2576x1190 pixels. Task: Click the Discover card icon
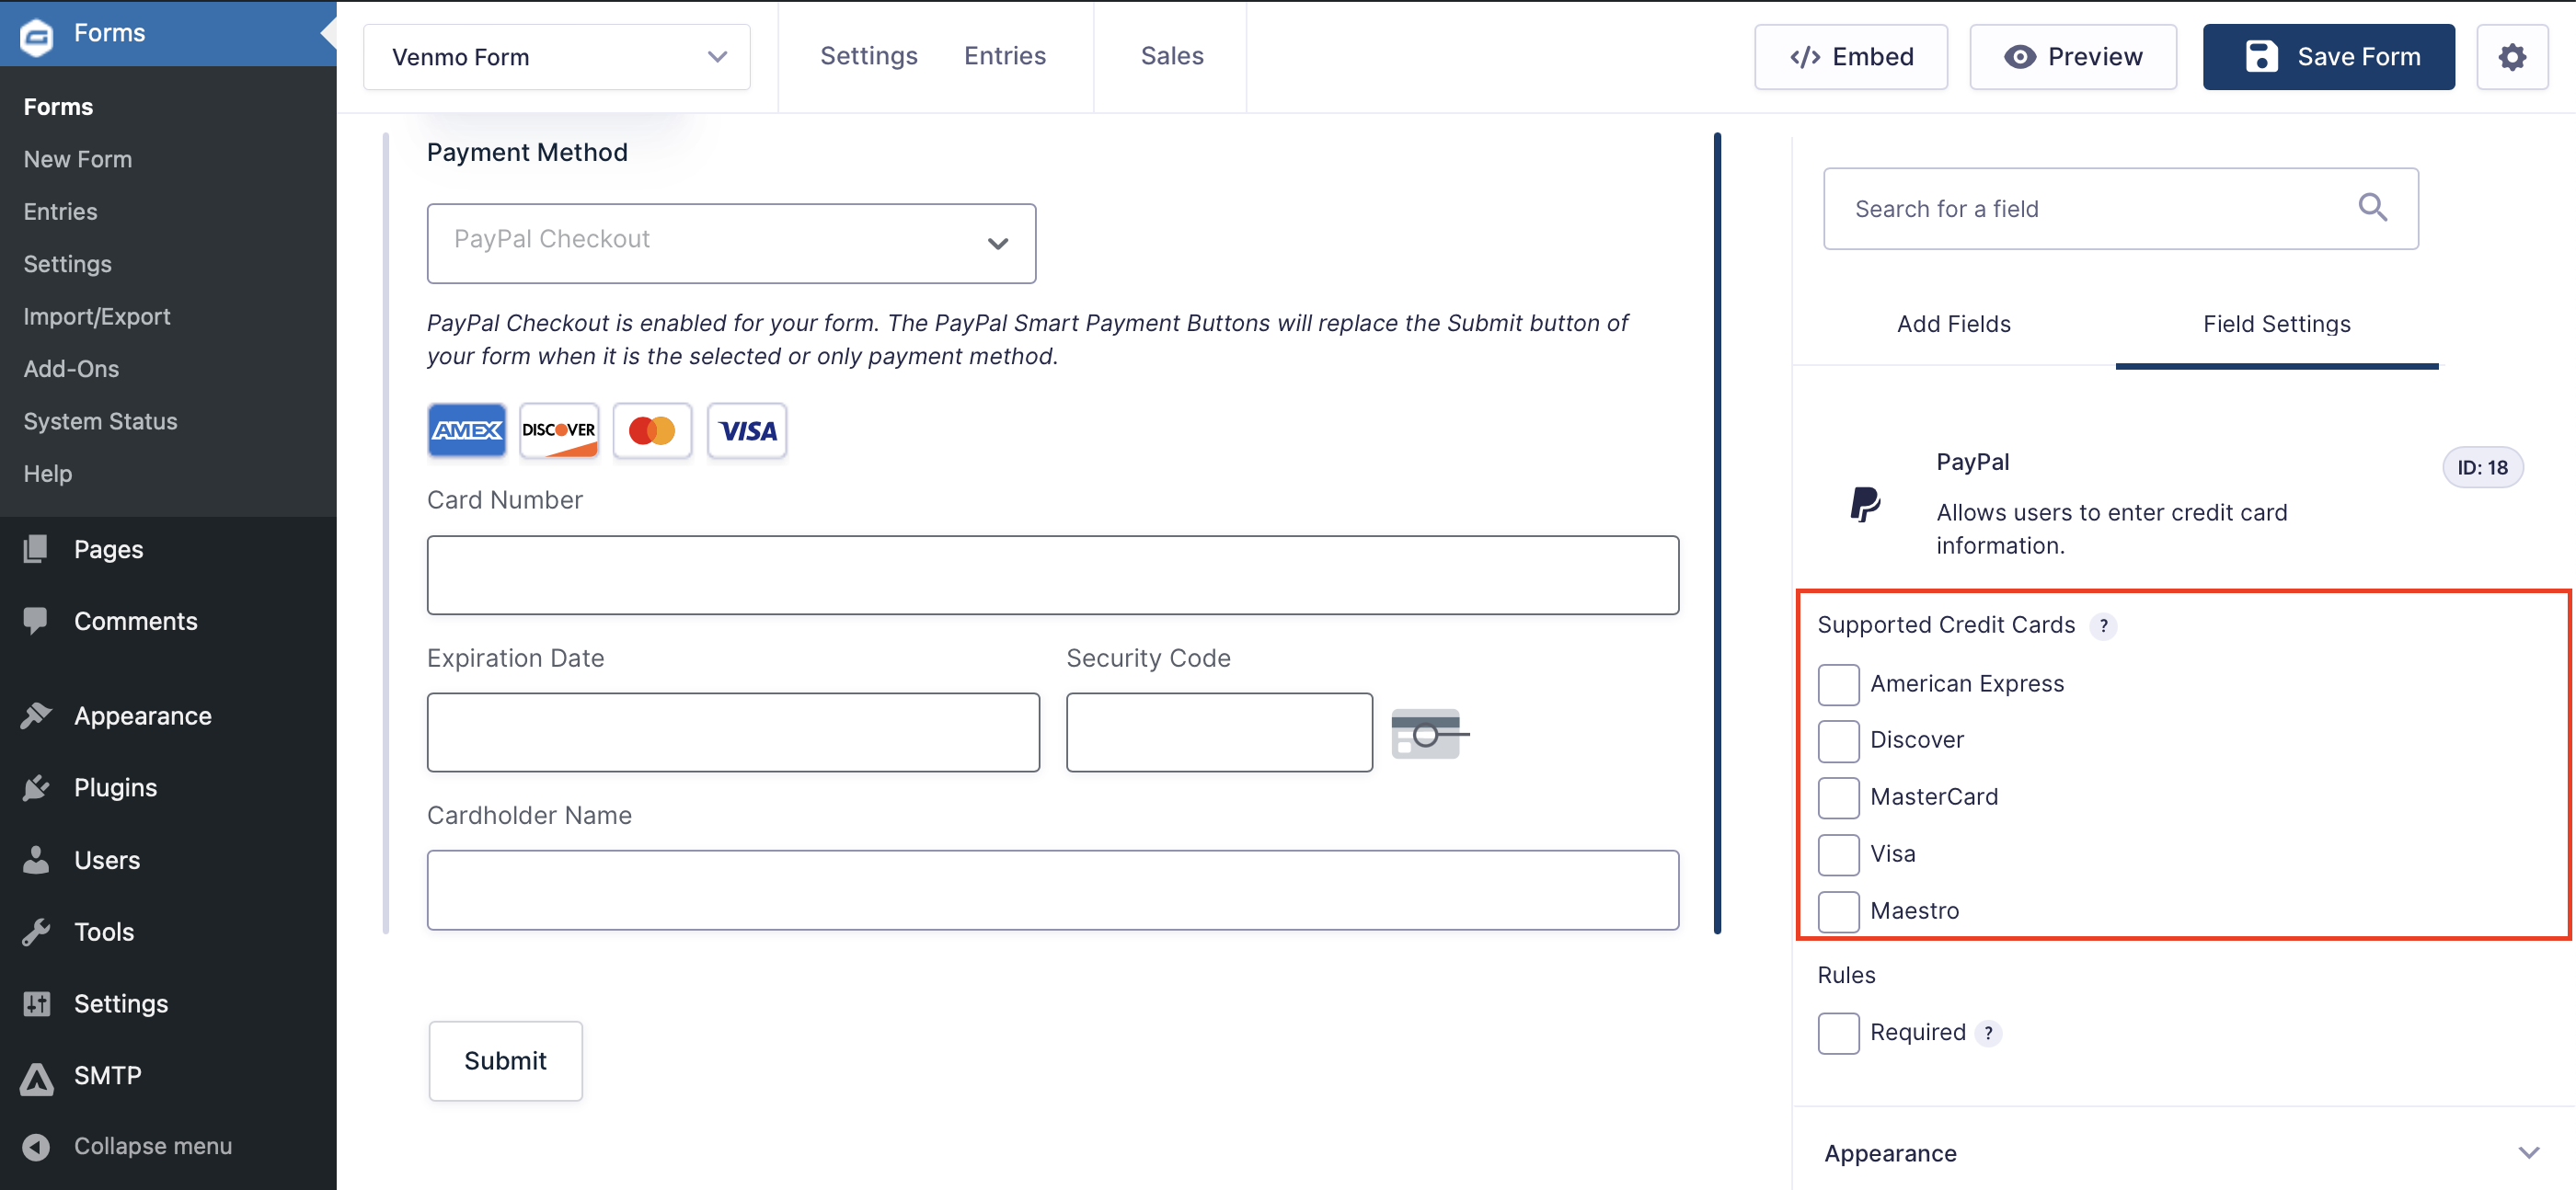click(559, 431)
